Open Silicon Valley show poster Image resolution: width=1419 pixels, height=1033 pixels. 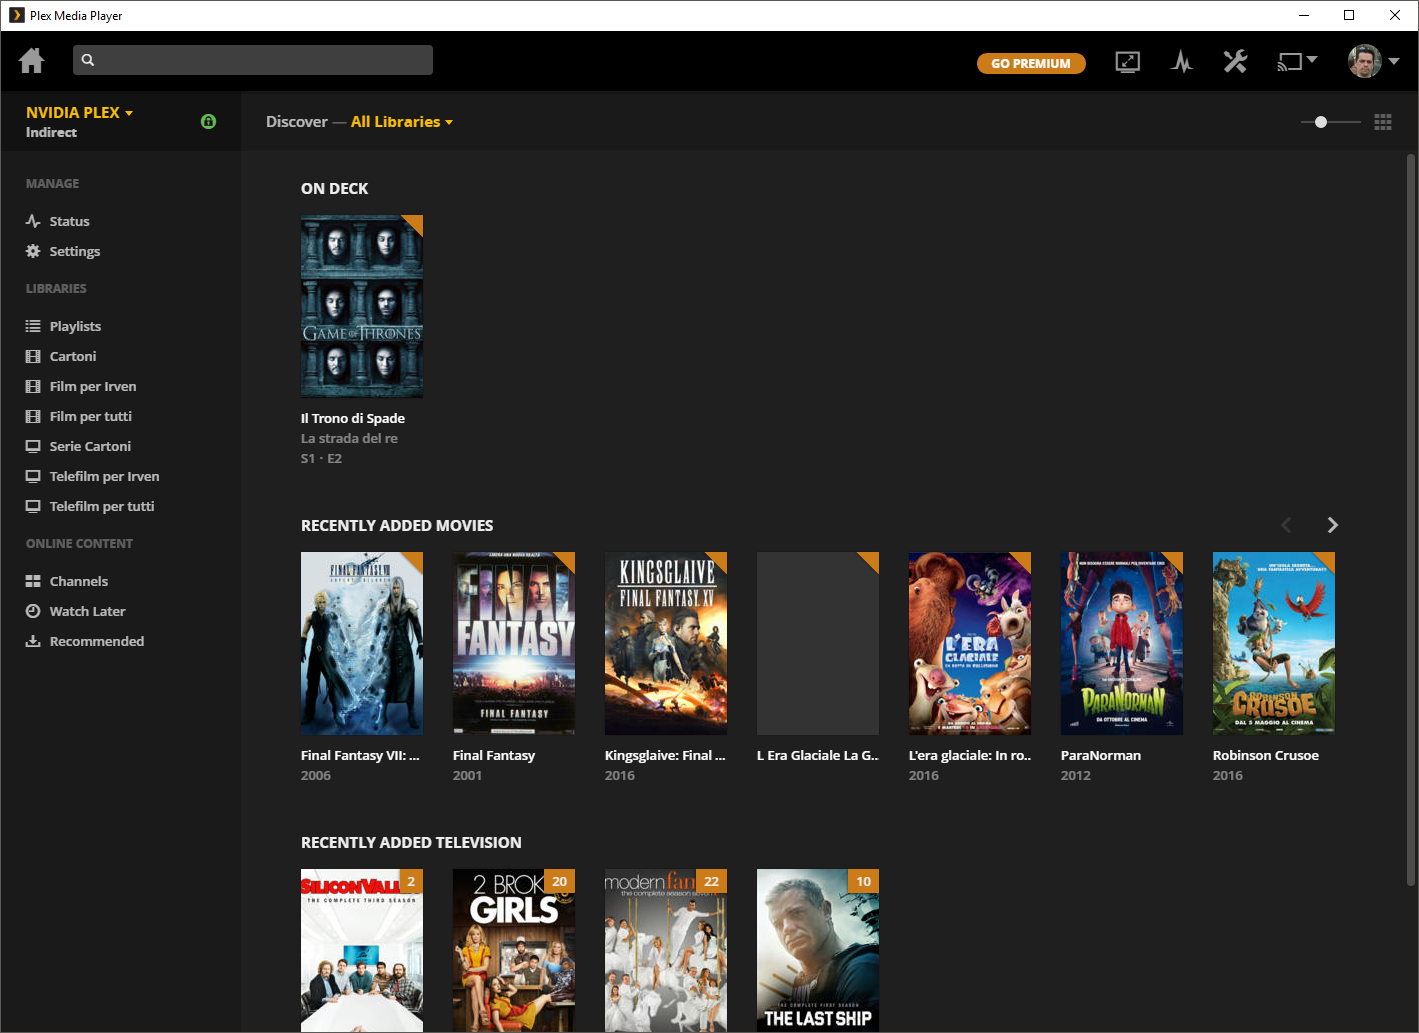tap(362, 950)
